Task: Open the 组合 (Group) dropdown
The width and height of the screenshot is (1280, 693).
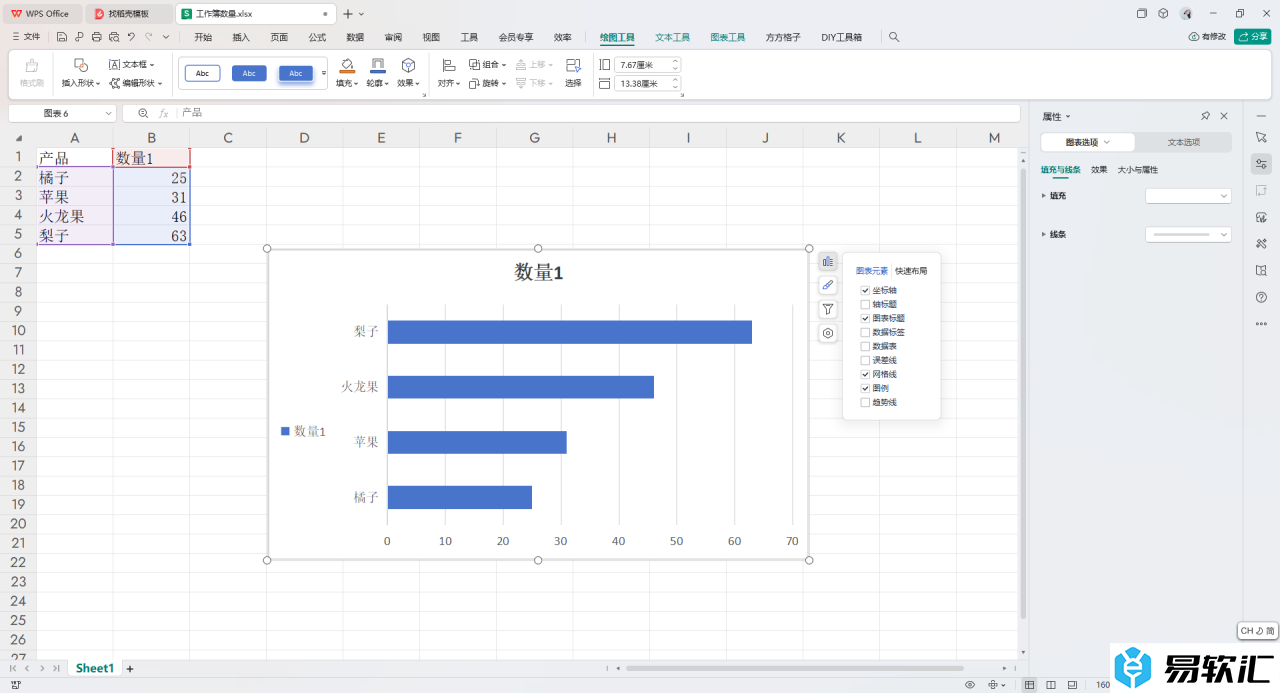Action: [487, 64]
